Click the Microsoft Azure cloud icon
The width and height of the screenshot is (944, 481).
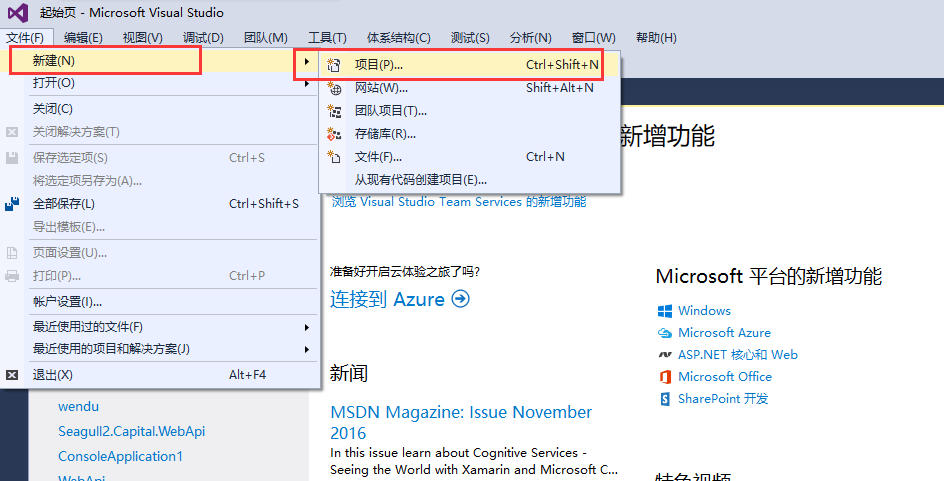click(665, 333)
